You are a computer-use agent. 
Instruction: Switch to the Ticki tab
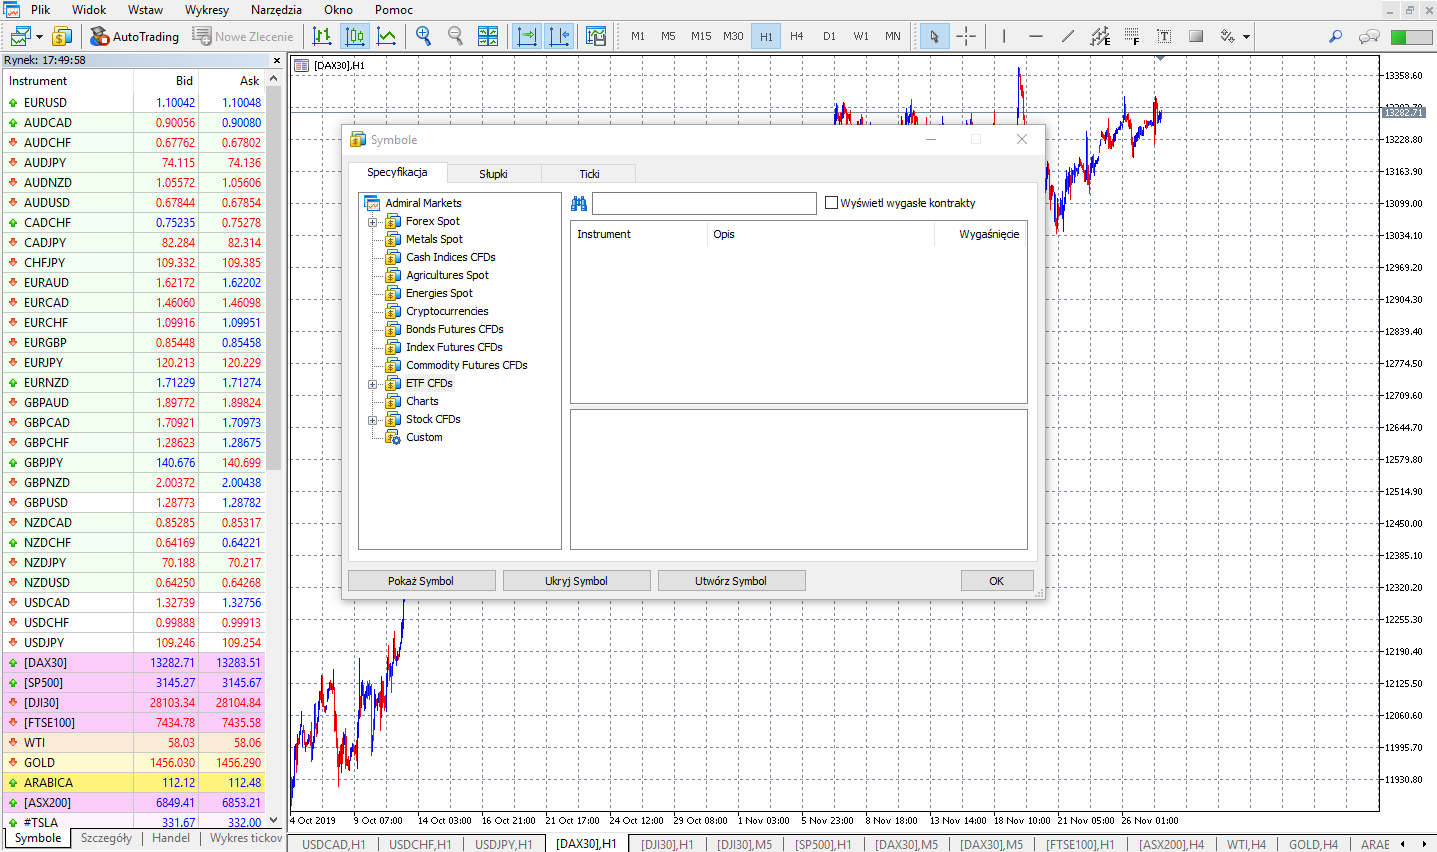pos(589,174)
